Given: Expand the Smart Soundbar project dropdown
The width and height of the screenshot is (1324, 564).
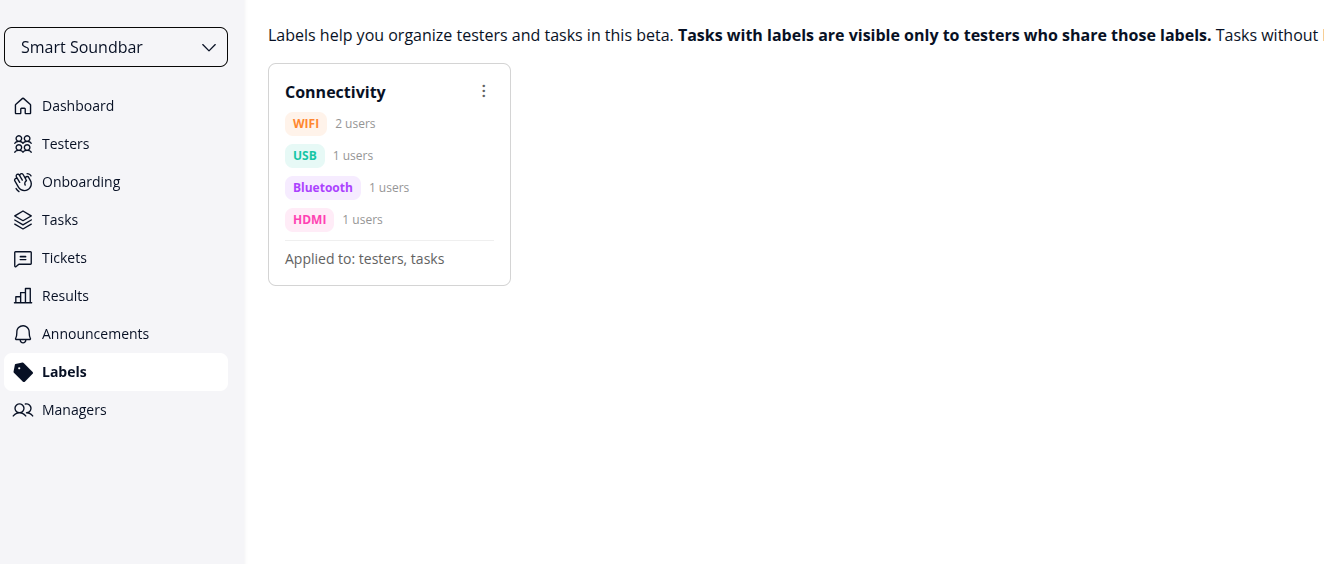Looking at the screenshot, I should pyautogui.click(x=116, y=47).
